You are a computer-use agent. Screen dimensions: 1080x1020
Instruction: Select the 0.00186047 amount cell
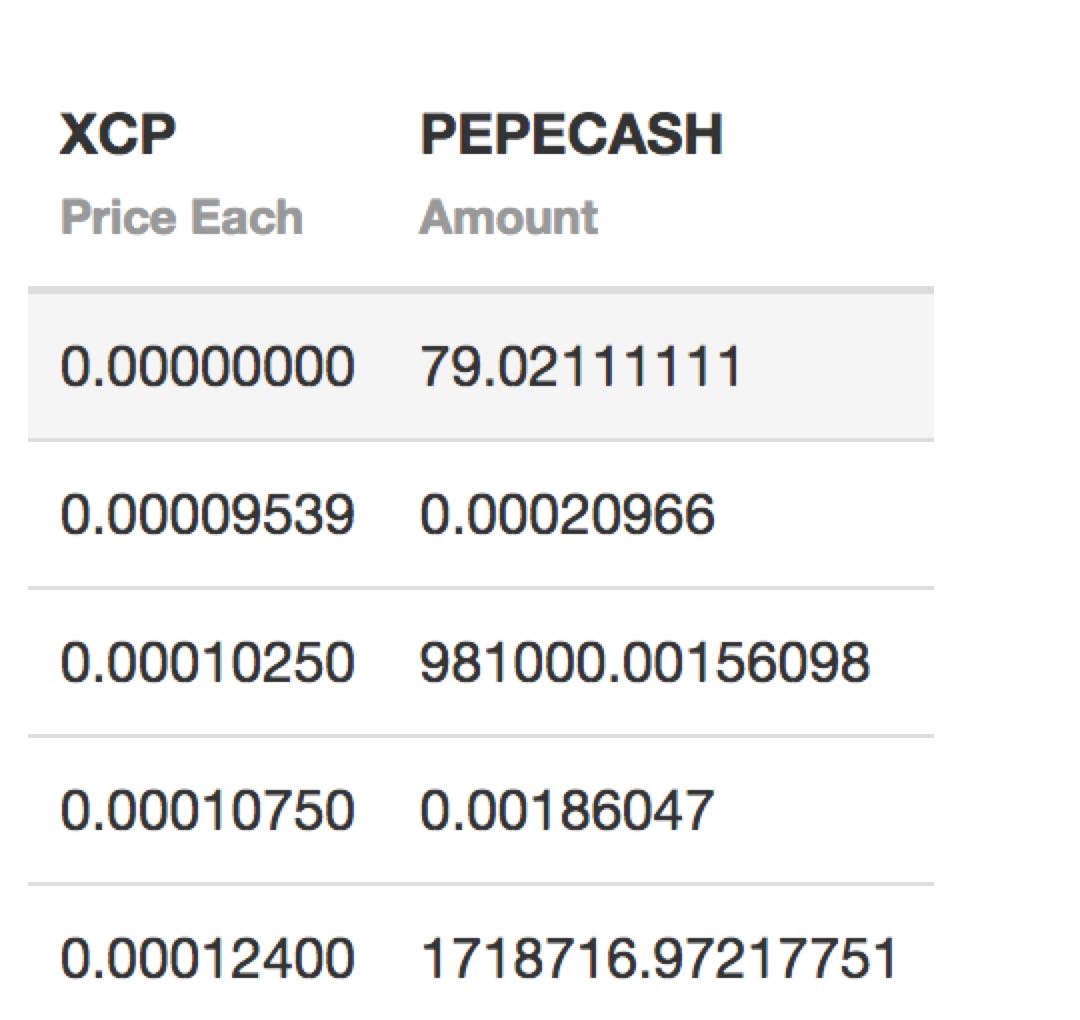coord(566,810)
